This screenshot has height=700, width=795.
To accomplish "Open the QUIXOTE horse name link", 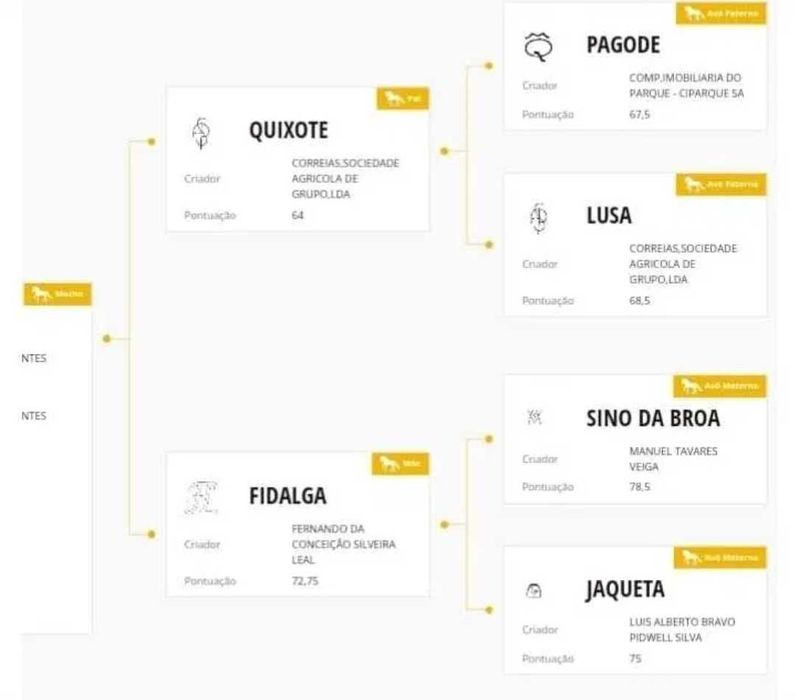I will (288, 131).
